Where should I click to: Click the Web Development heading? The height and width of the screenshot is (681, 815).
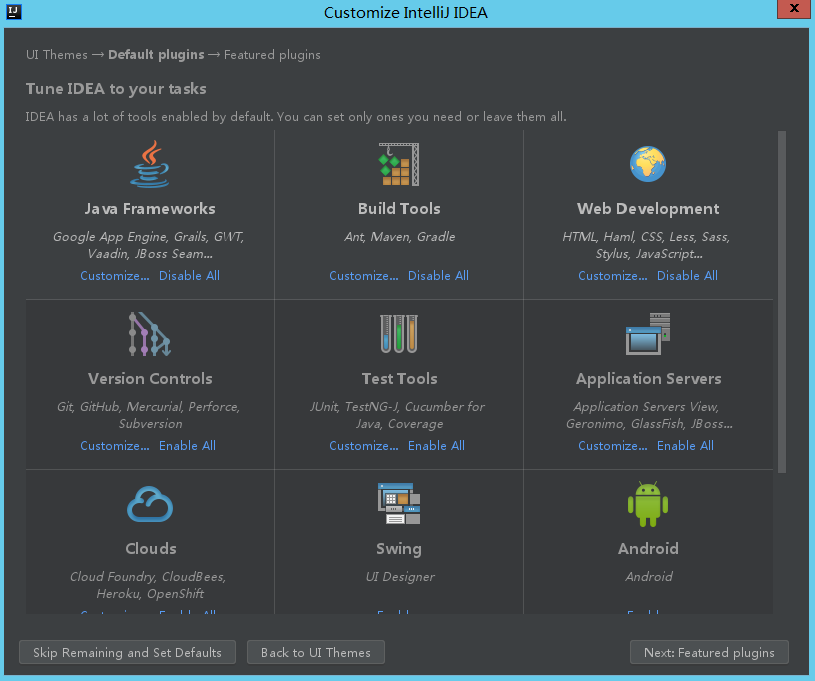pyautogui.click(x=648, y=209)
